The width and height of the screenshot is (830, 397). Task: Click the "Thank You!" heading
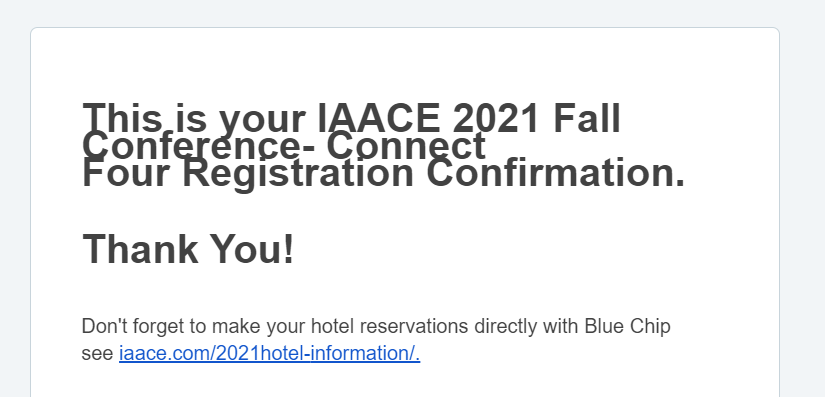click(188, 249)
